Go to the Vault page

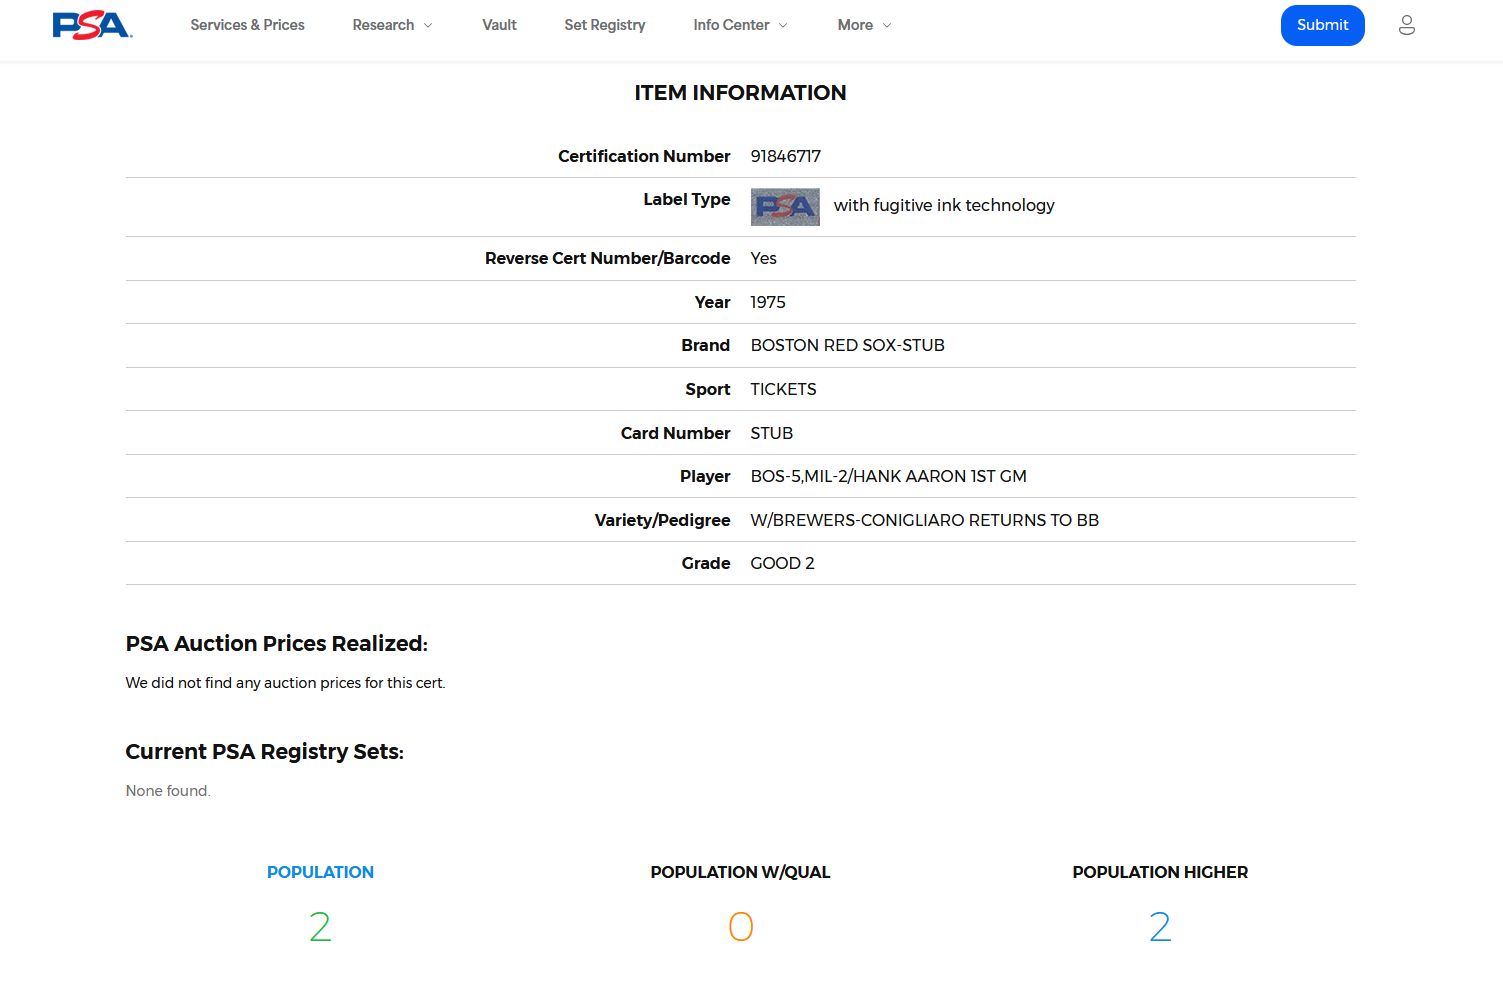coord(499,25)
